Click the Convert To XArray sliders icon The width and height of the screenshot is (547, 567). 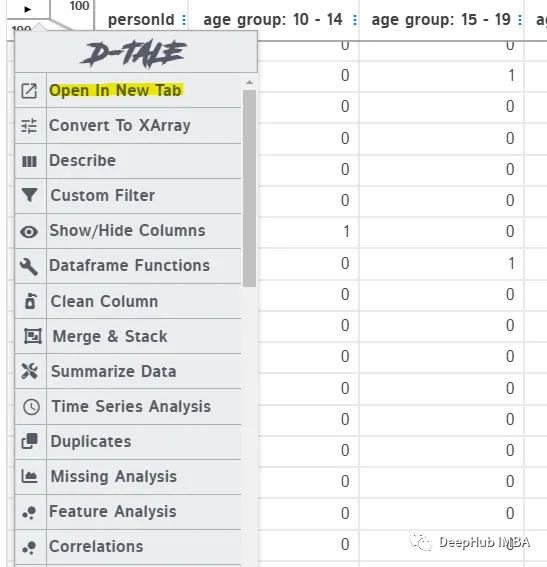pos(29,126)
